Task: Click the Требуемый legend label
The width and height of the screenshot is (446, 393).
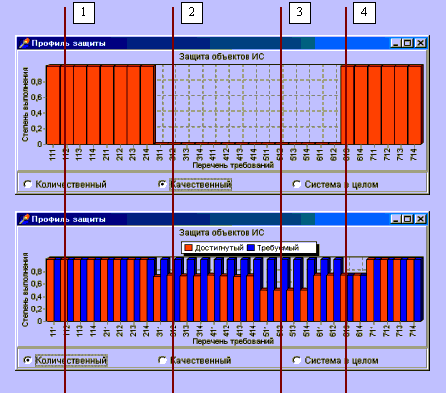Action: click(x=278, y=248)
